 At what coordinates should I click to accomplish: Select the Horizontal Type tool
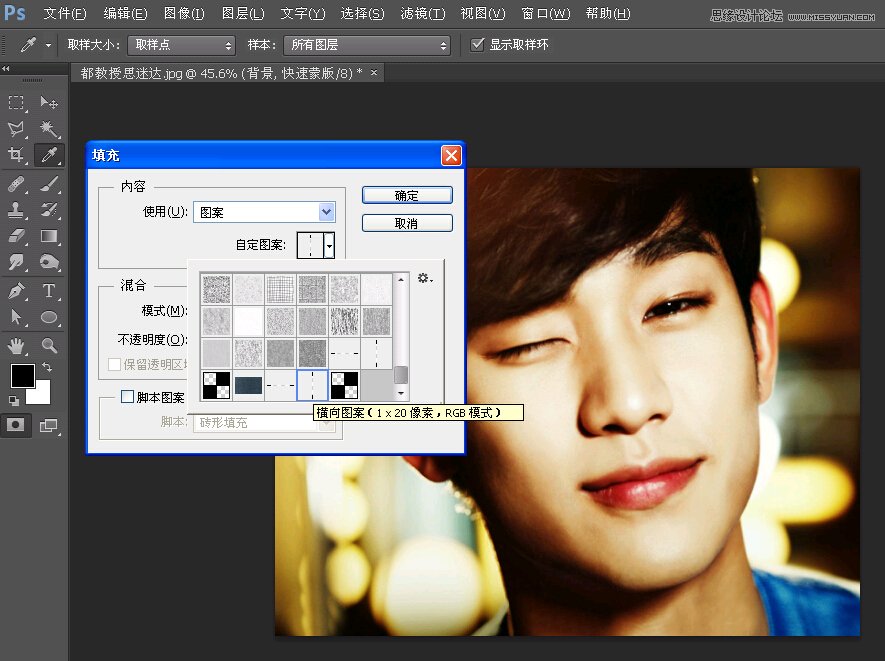click(49, 290)
